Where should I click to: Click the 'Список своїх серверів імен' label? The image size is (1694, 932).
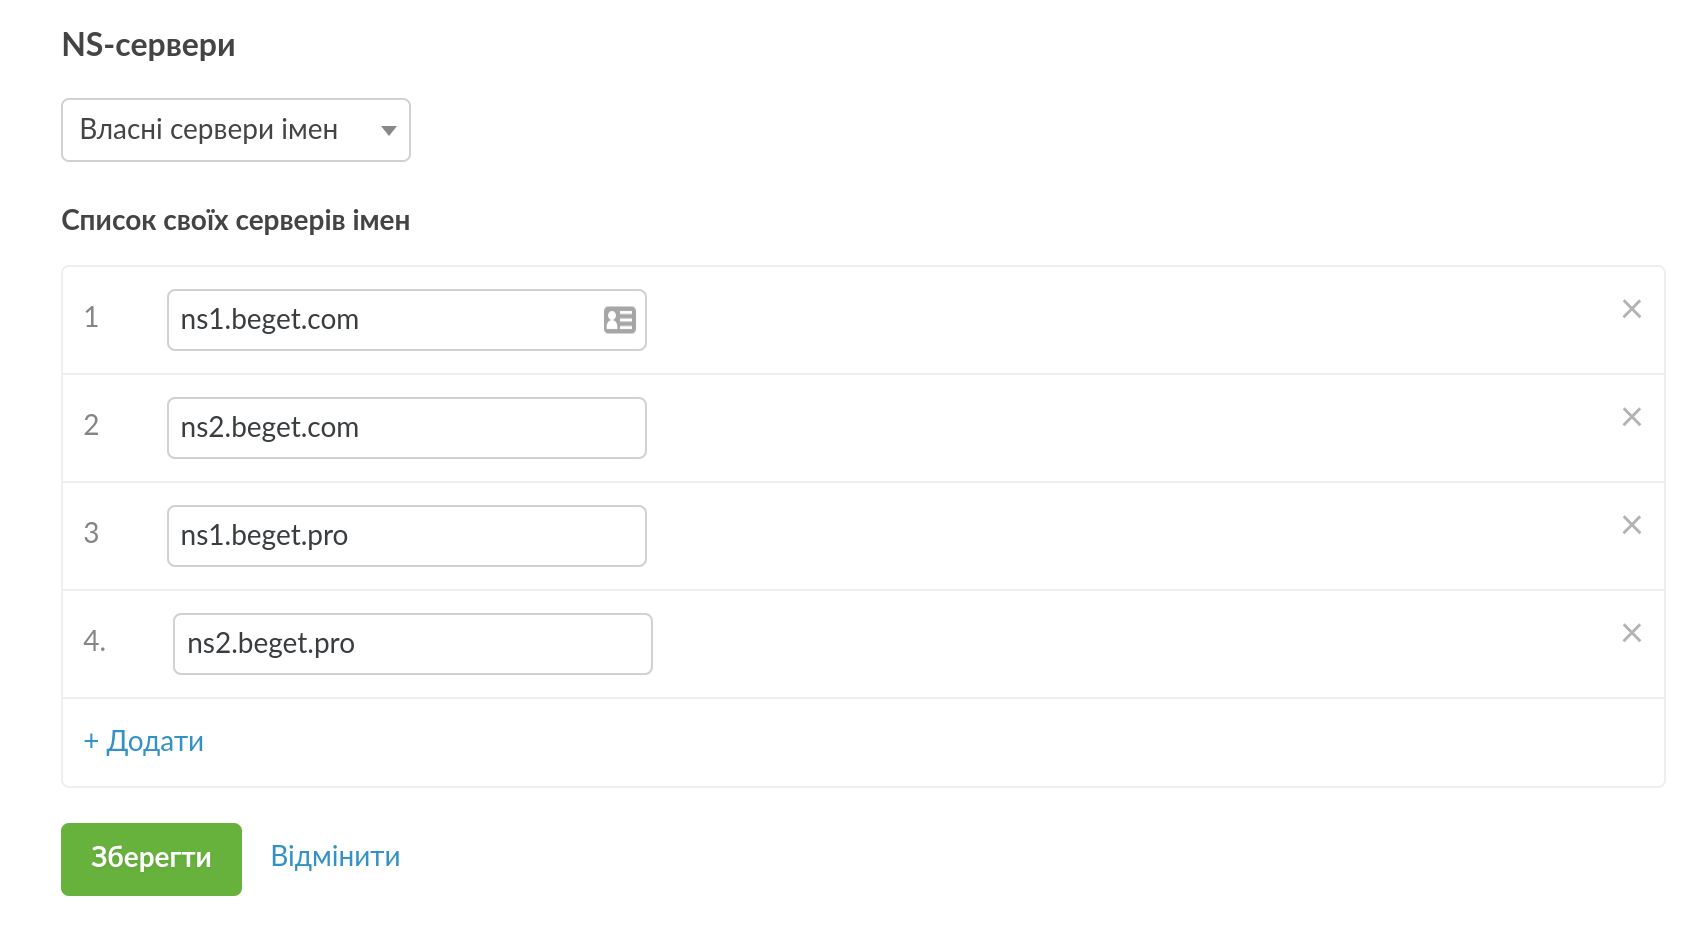[x=235, y=220]
